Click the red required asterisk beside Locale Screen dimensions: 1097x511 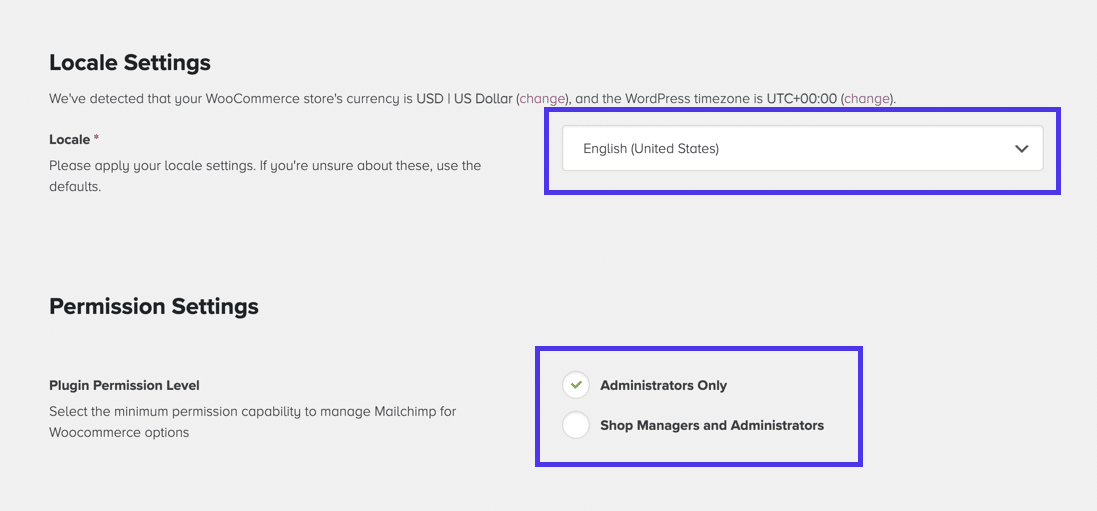click(97, 140)
